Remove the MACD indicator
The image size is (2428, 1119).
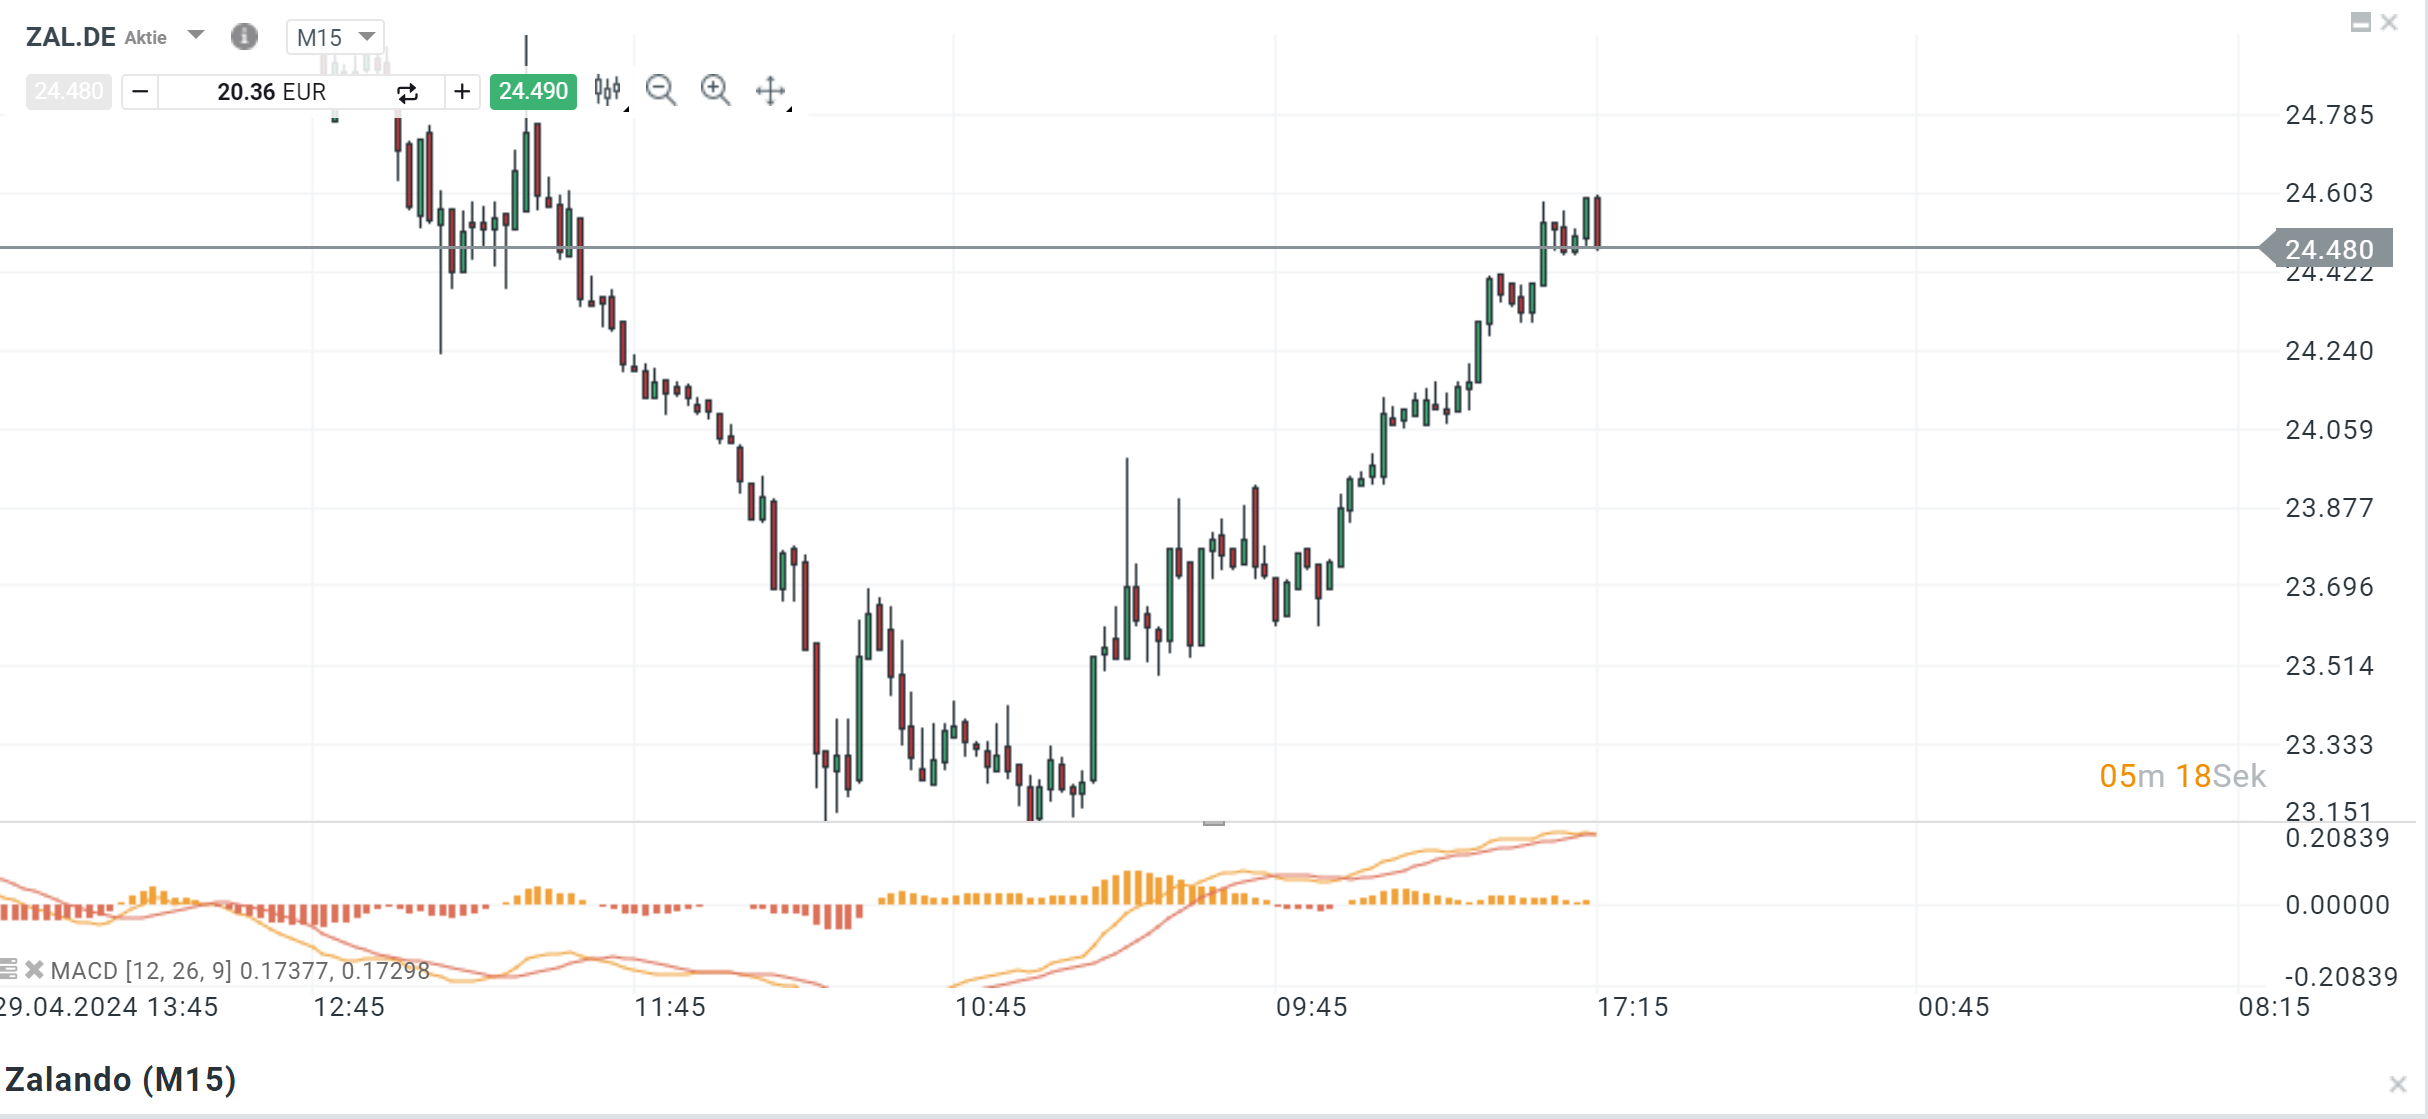(x=34, y=969)
